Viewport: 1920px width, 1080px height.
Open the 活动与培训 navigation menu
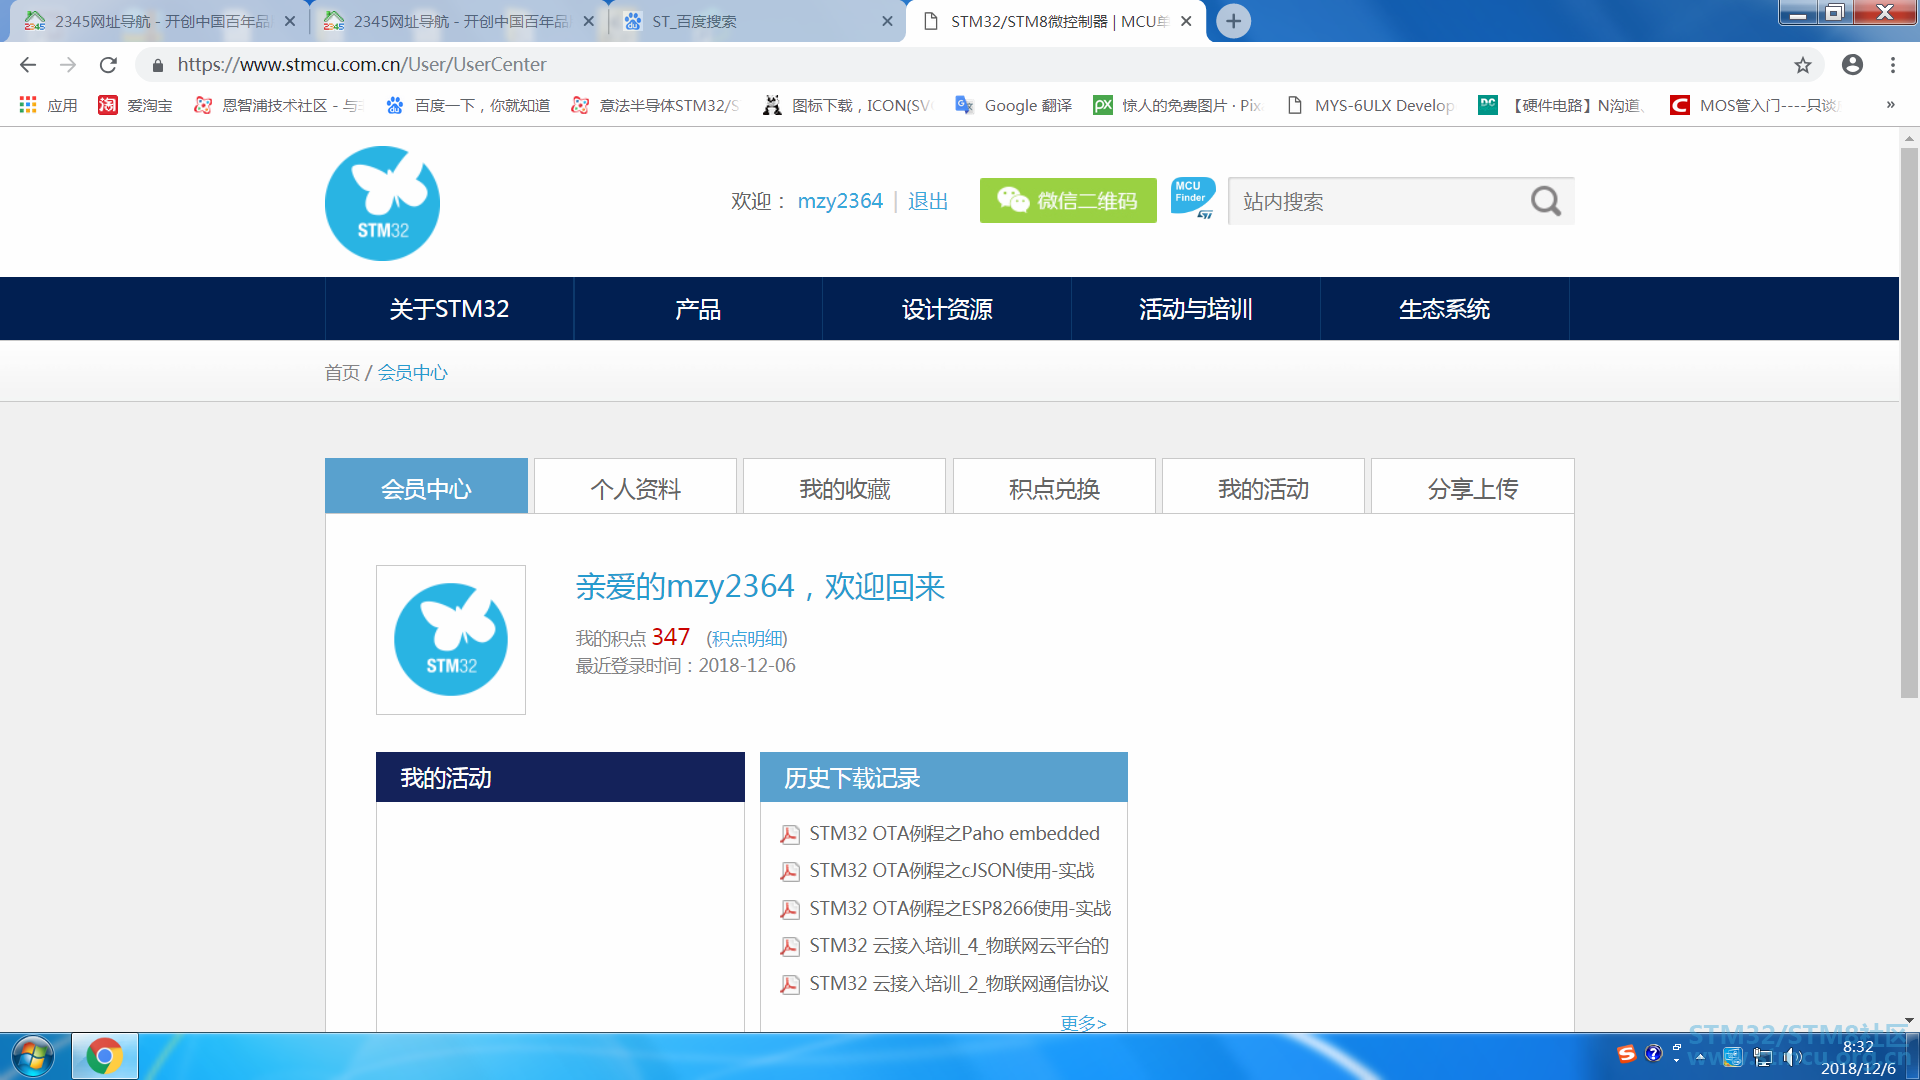(1196, 309)
